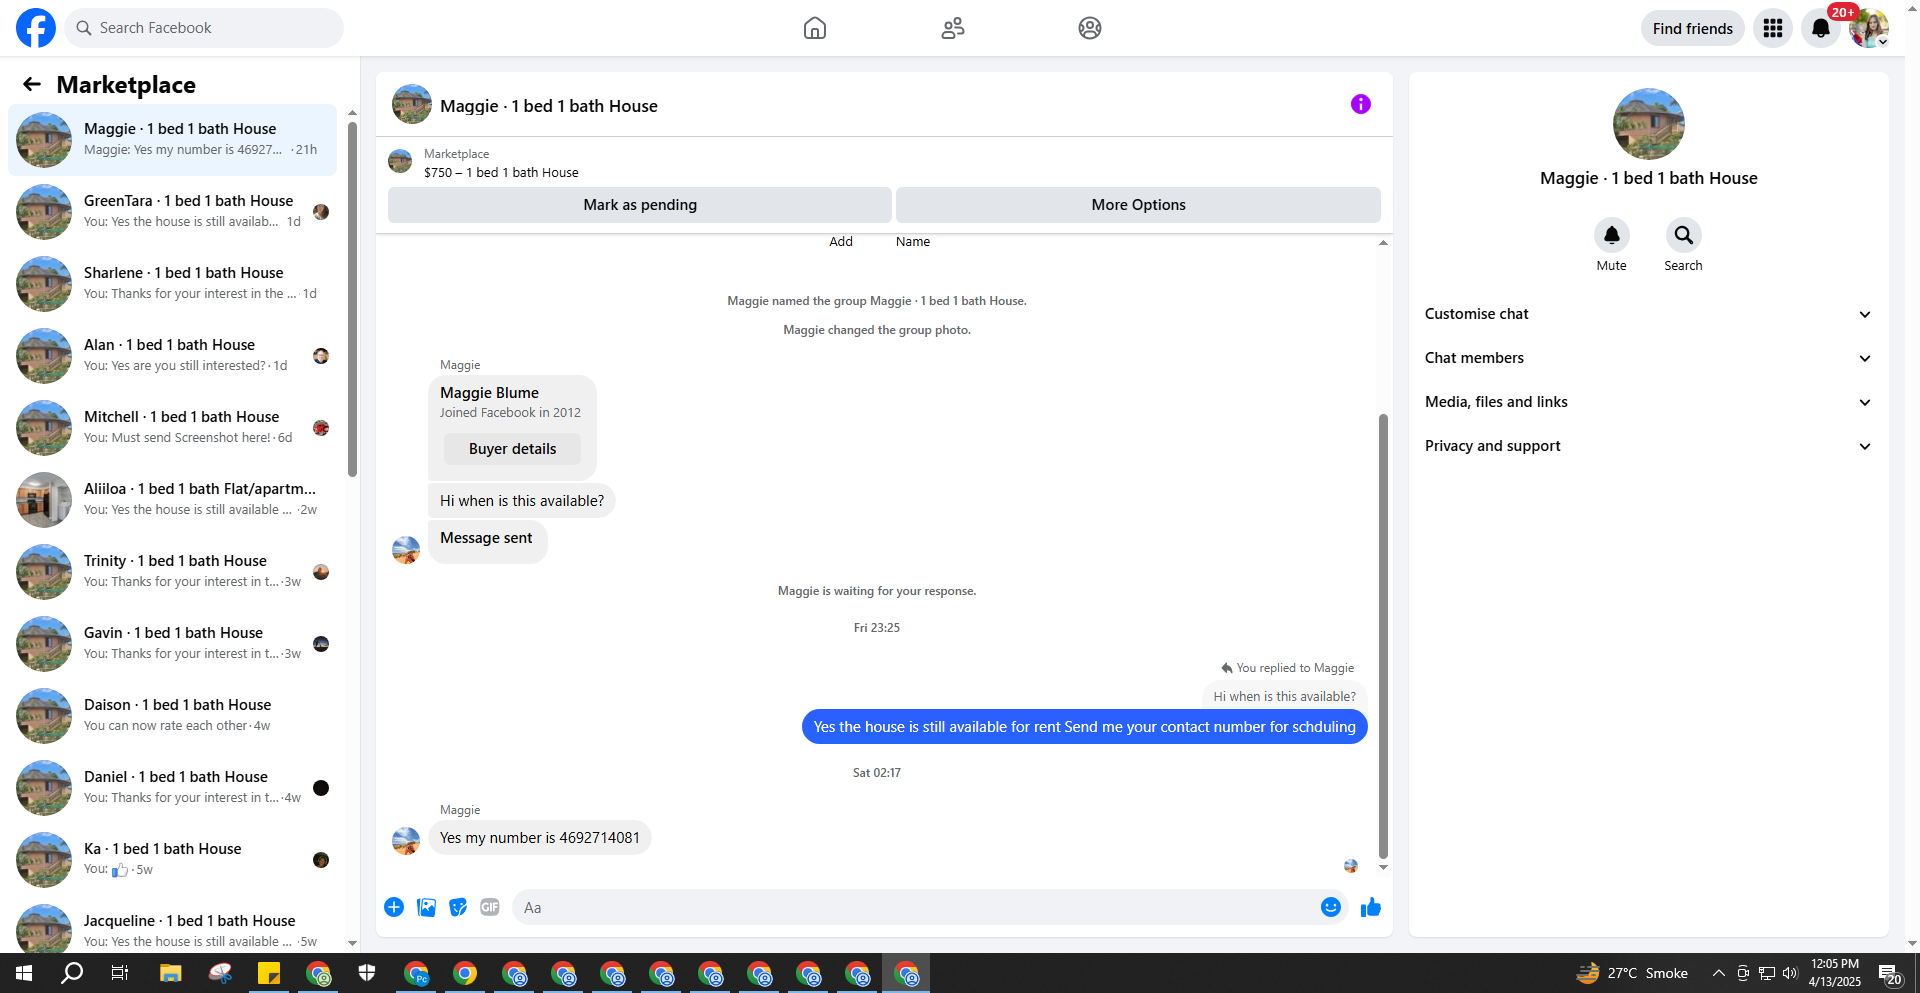The height and width of the screenshot is (993, 1920).
Task: Open the Windows Start menu
Action: [24, 973]
